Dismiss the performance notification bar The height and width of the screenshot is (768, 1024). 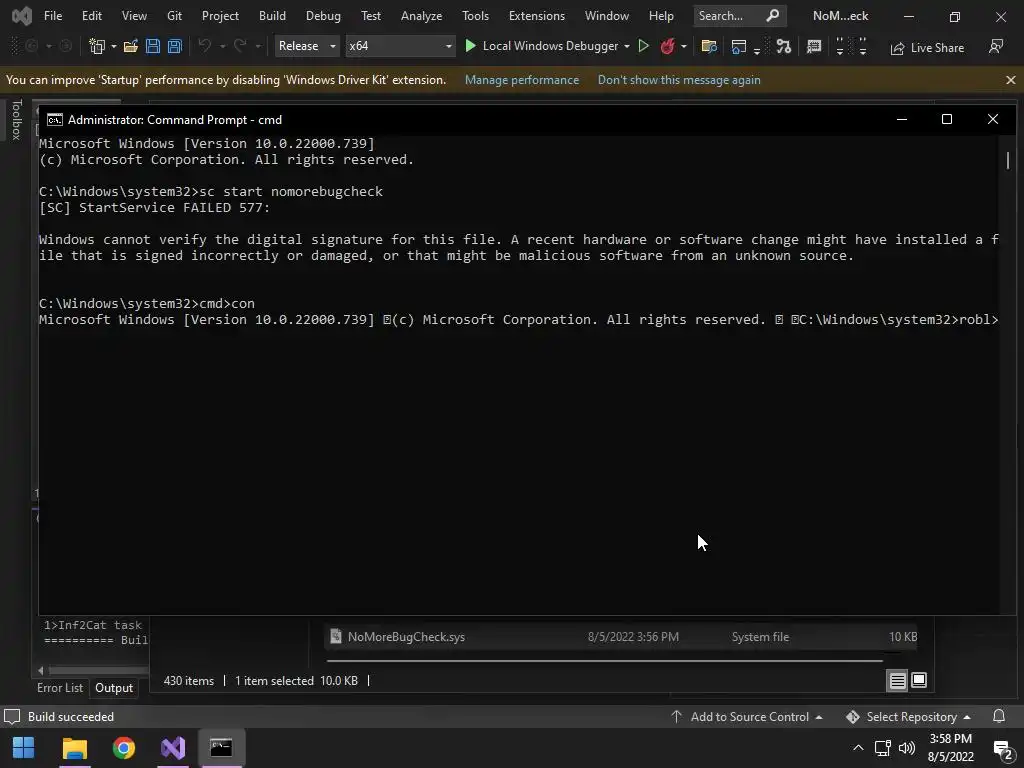click(x=1011, y=80)
